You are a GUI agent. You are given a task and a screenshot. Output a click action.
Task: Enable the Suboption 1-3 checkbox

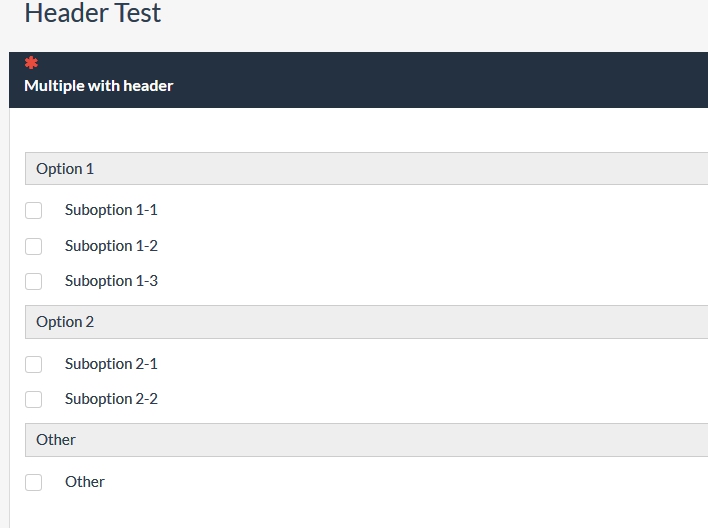click(x=34, y=281)
